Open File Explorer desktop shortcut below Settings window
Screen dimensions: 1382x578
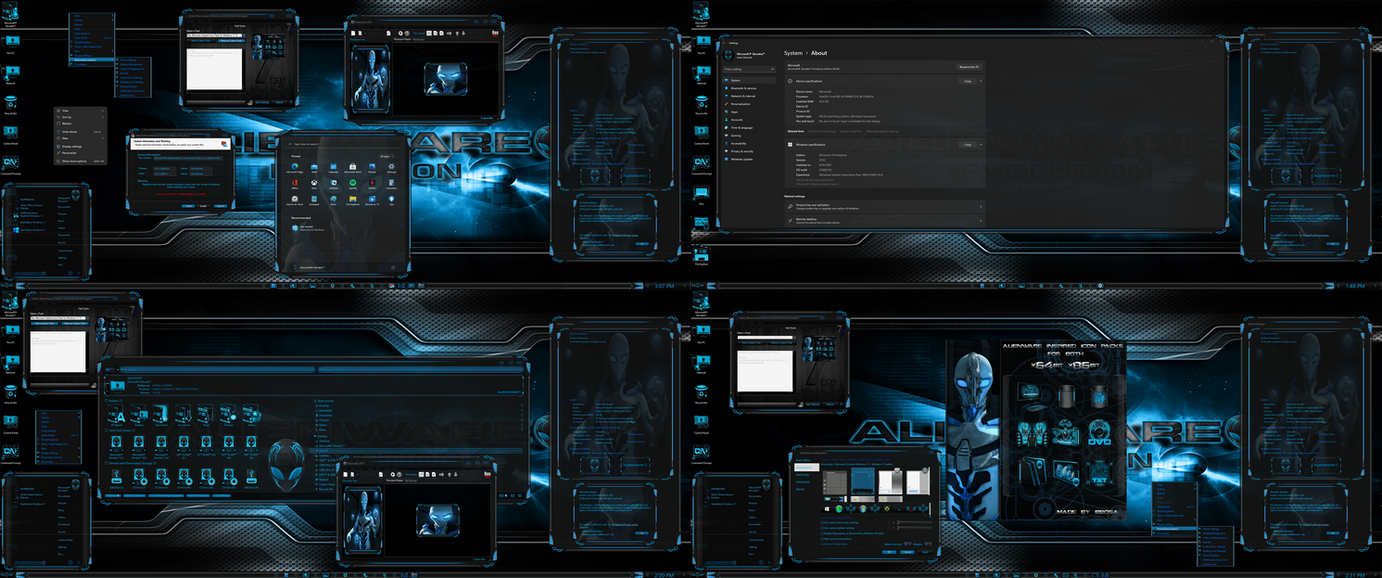pos(701,254)
